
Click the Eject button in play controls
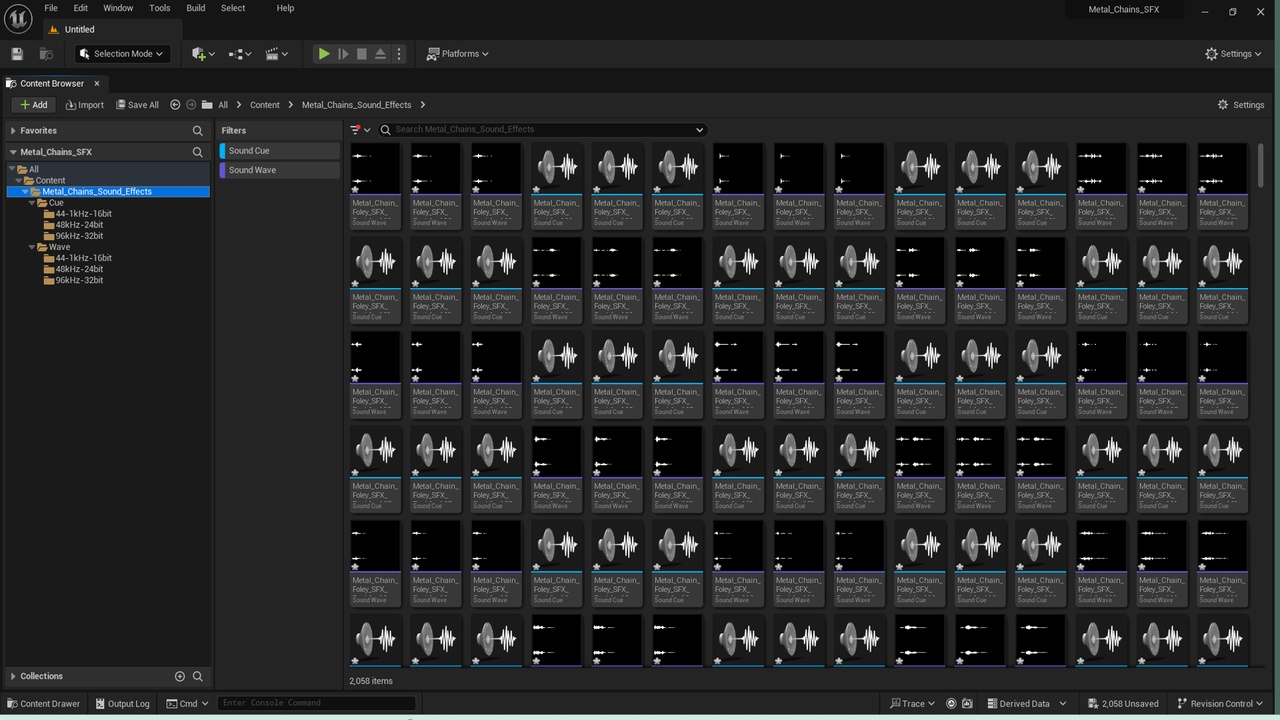tap(380, 54)
